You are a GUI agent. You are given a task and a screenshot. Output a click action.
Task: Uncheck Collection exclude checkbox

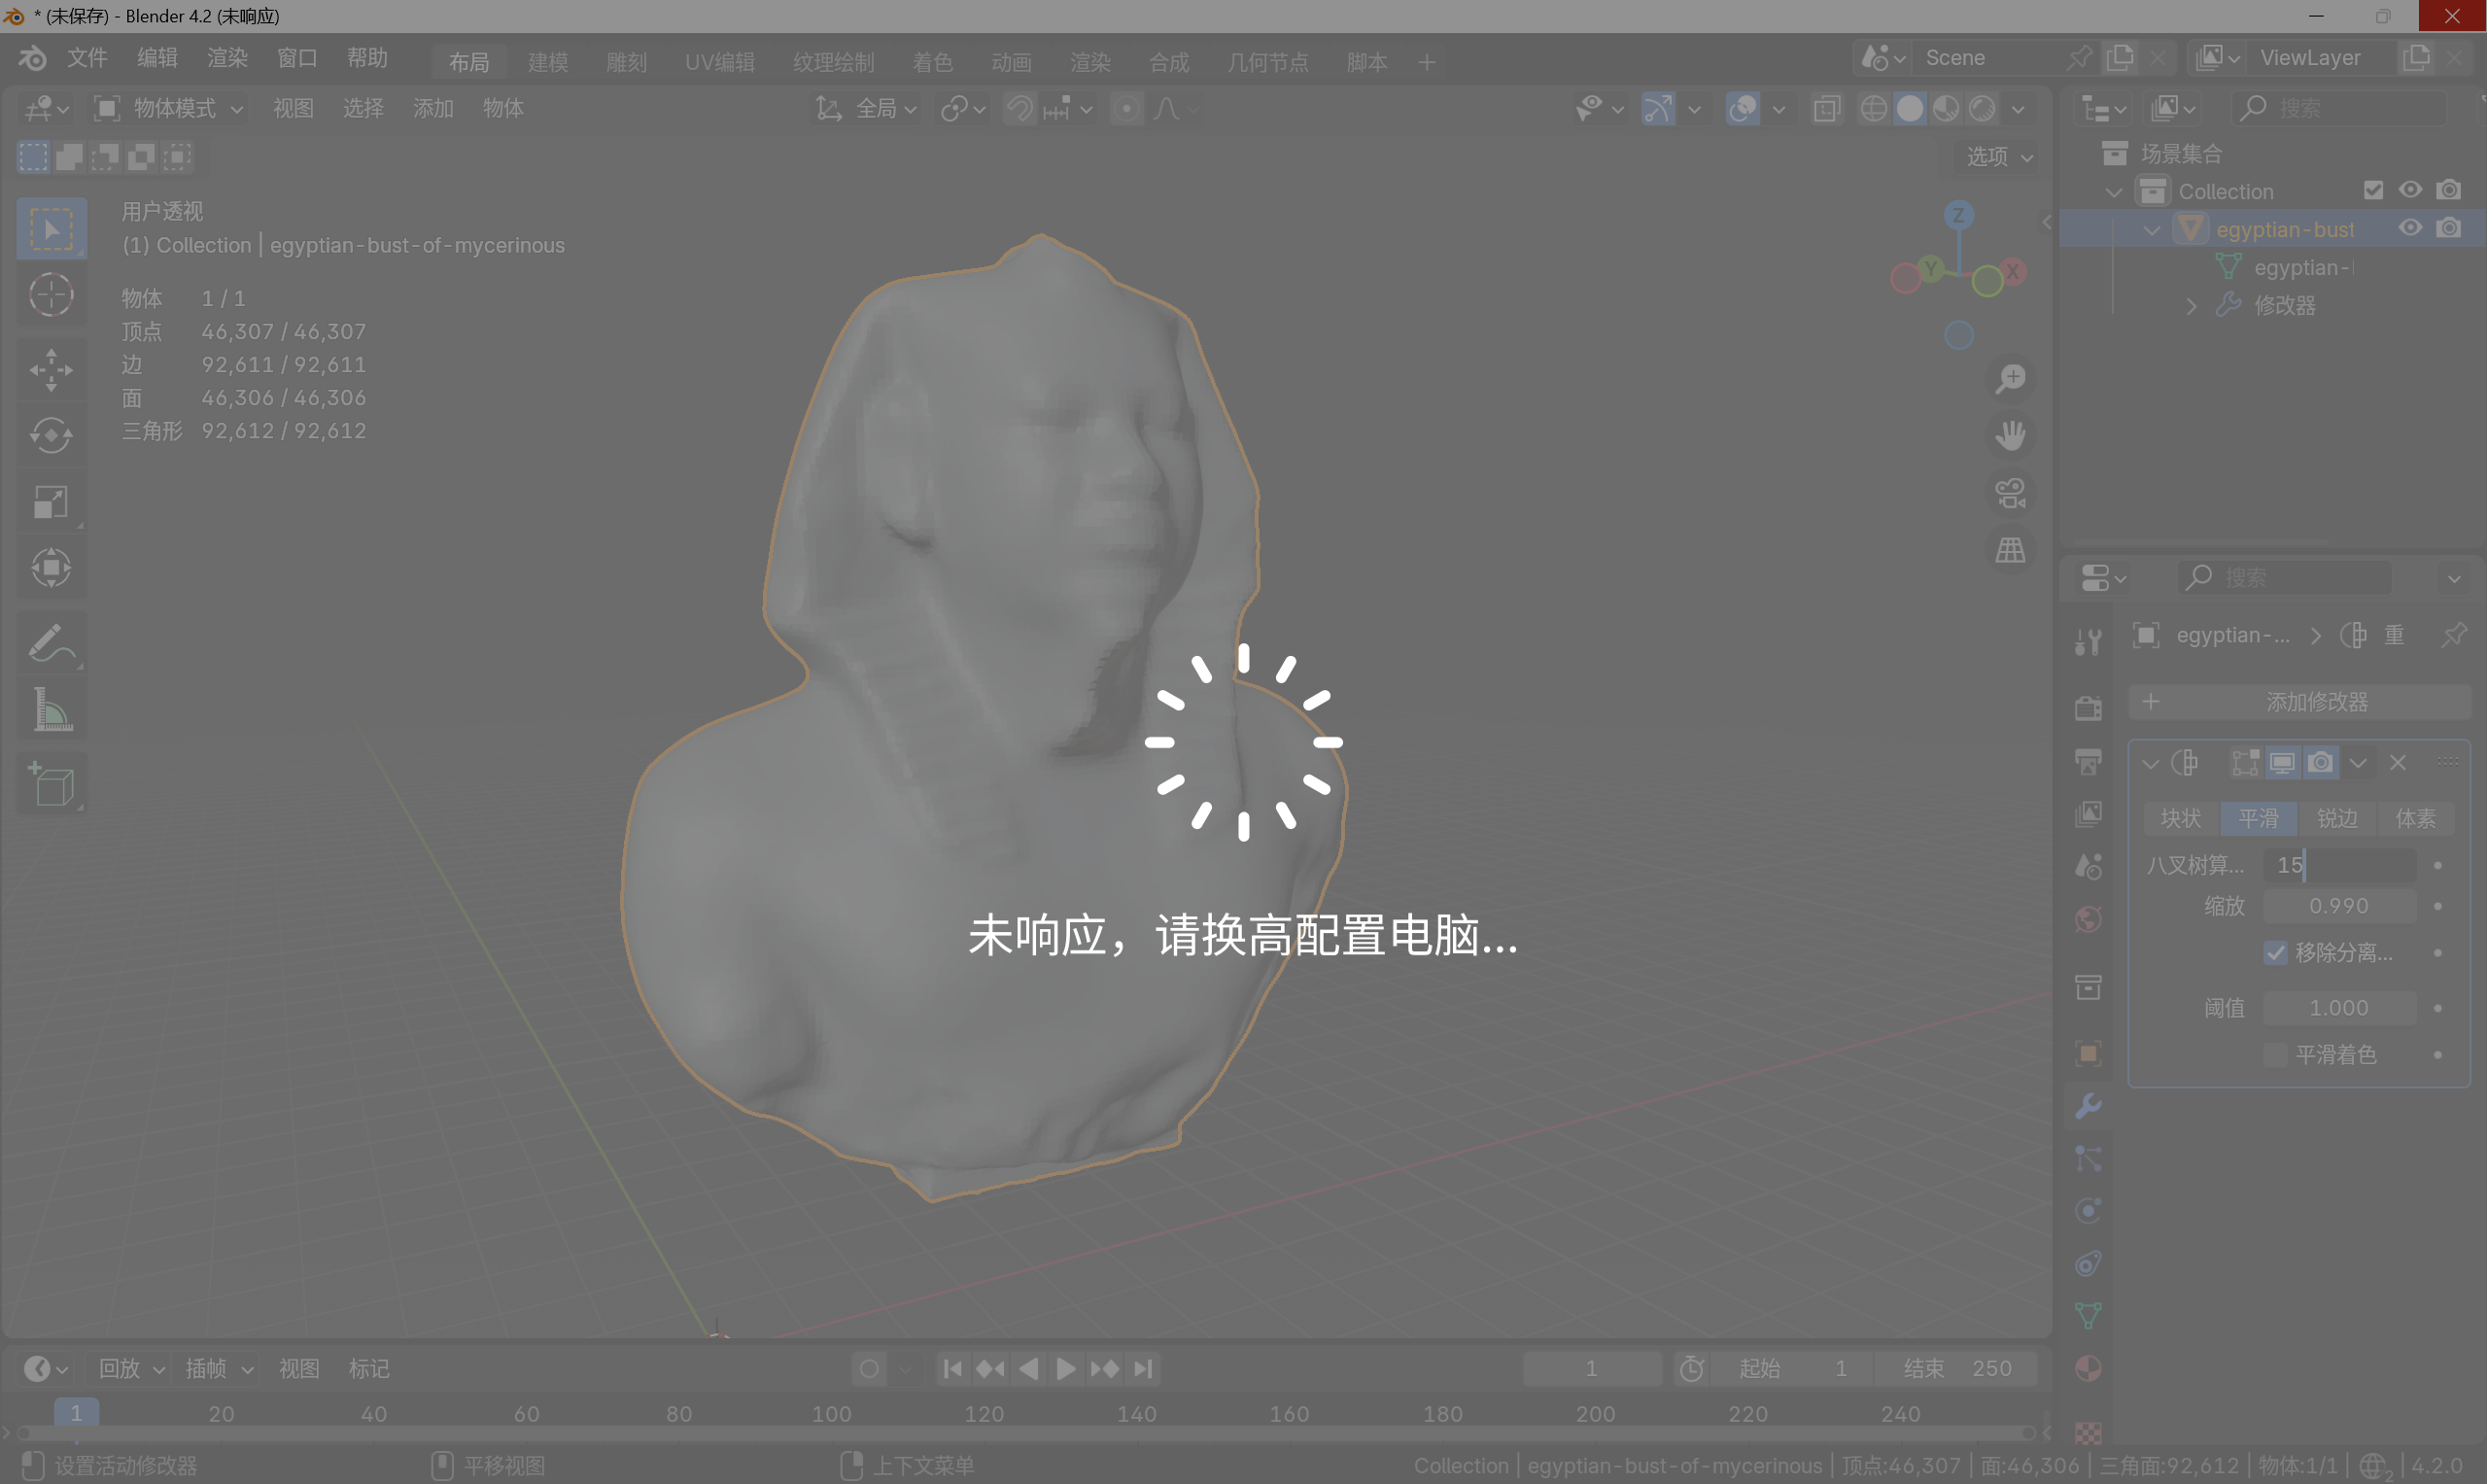tap(2373, 190)
